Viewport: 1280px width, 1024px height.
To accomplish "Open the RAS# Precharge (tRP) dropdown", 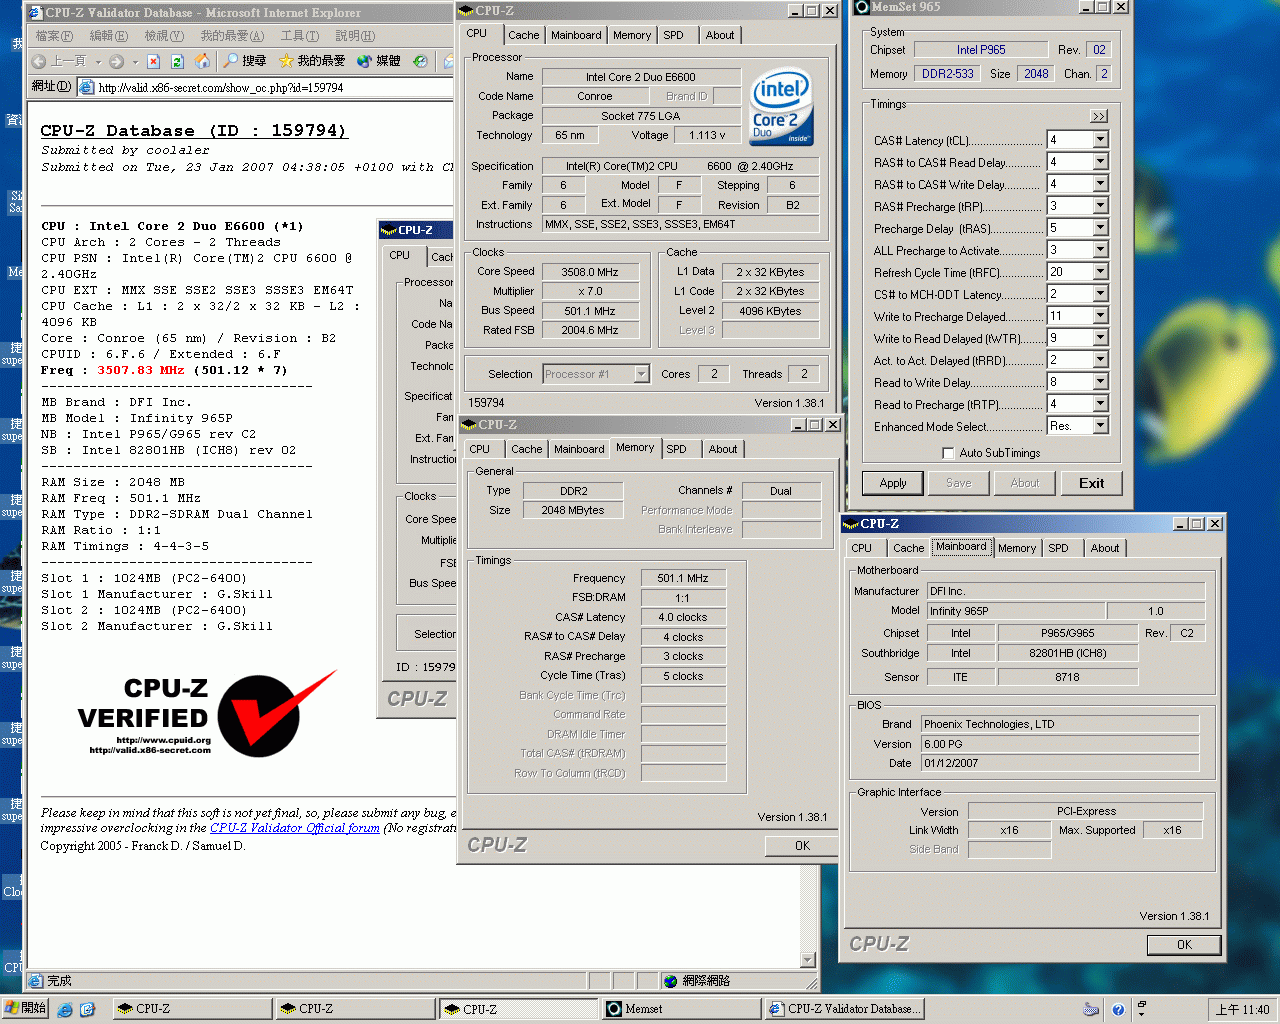I will pyautogui.click(x=1100, y=205).
